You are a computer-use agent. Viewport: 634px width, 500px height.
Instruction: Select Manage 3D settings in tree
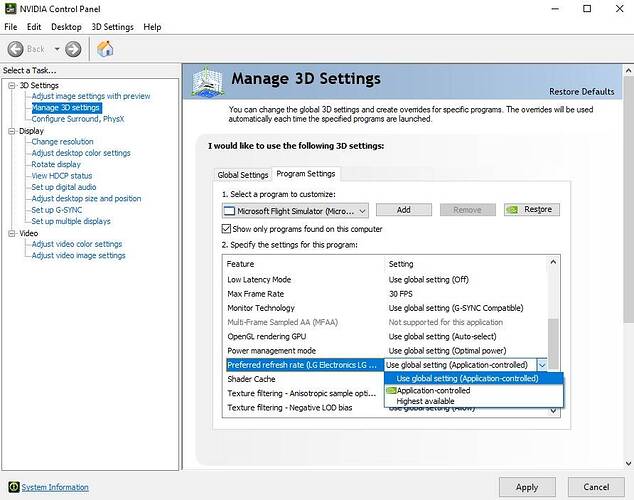click(x=66, y=108)
